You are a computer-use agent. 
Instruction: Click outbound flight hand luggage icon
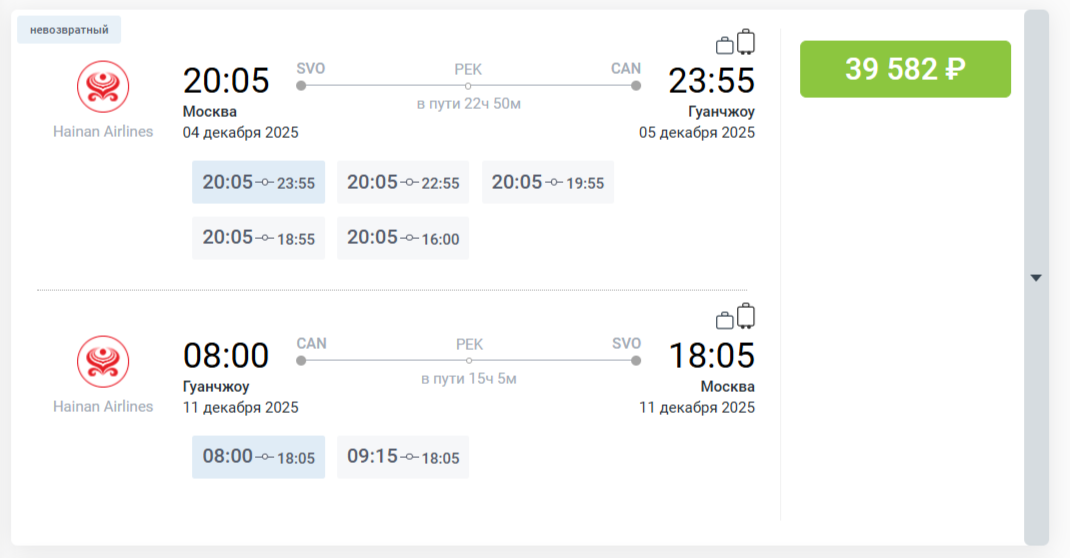725,45
